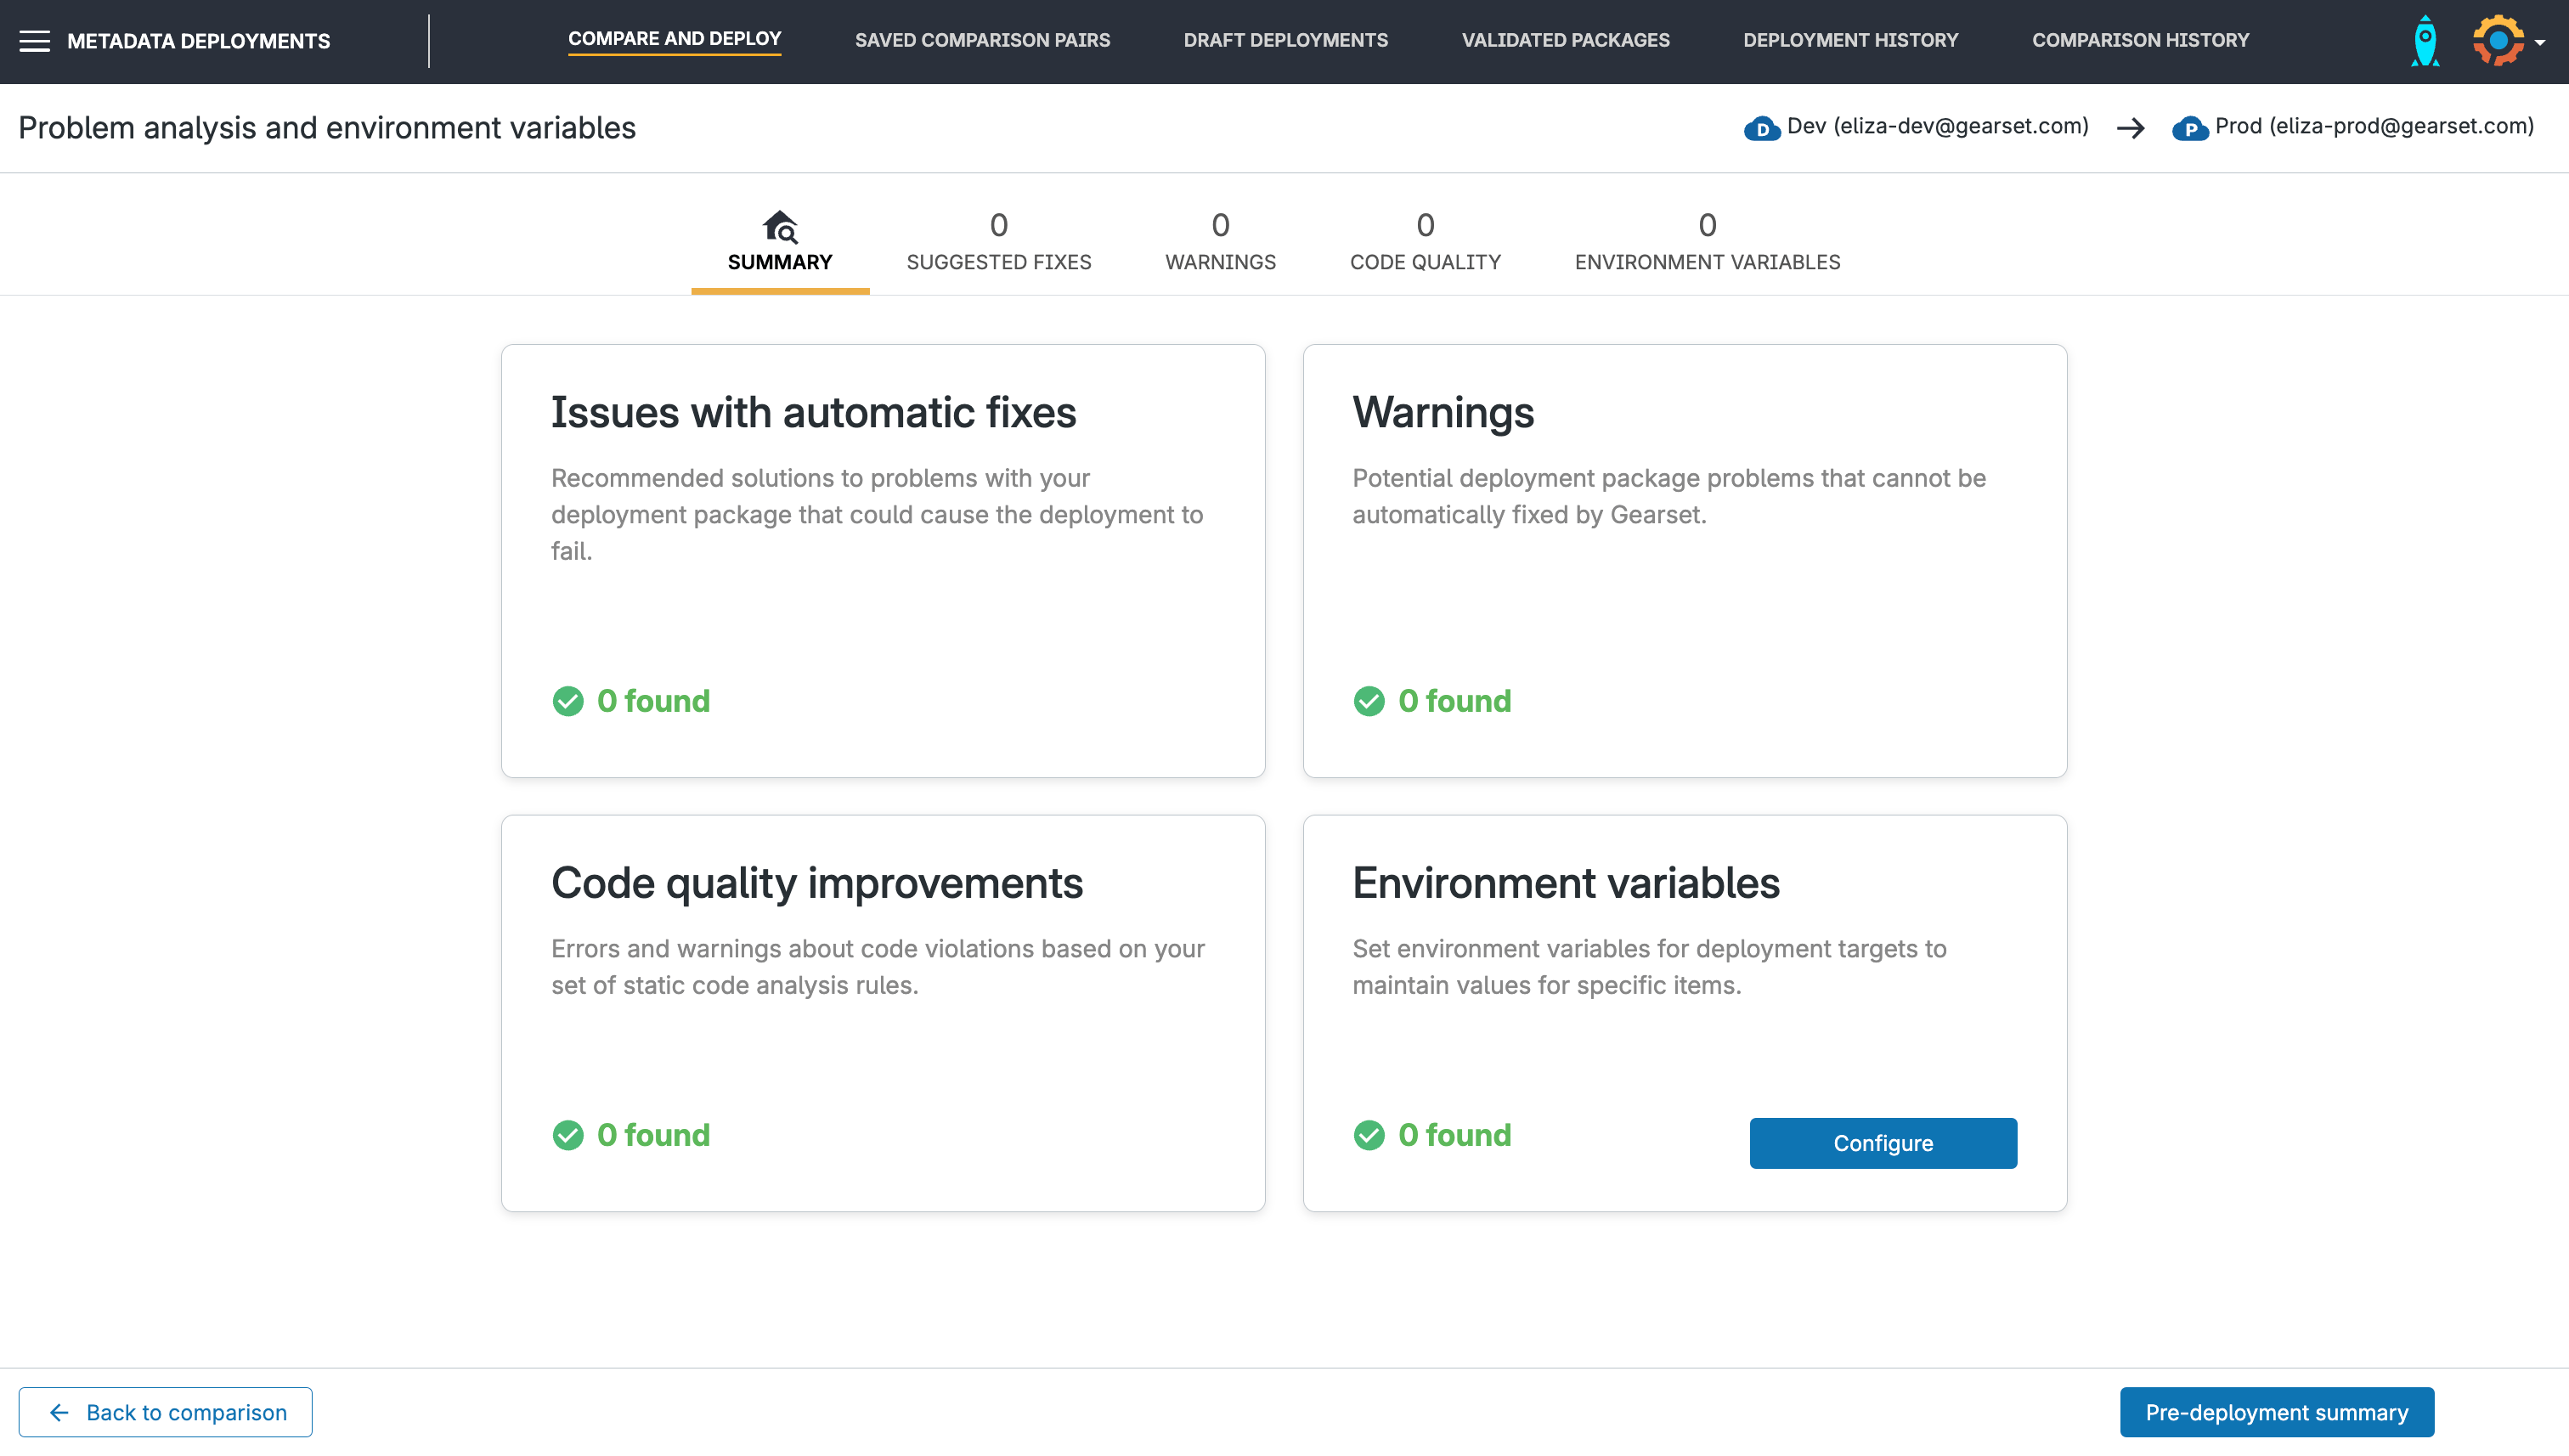Open Draft Deployments page

(x=1285, y=41)
